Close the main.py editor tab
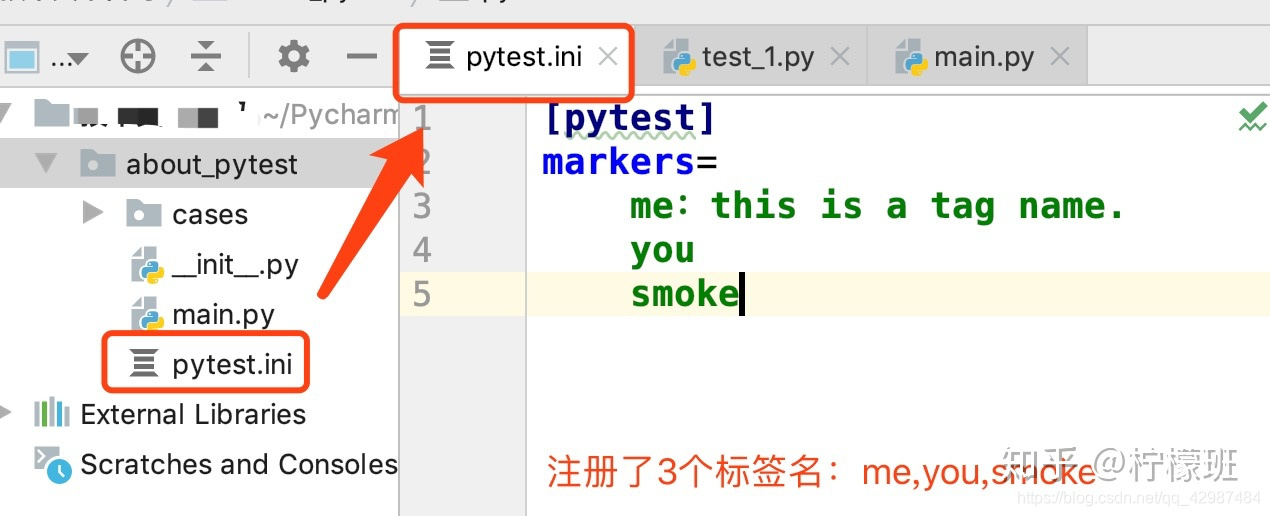1270x516 pixels. 1060,57
